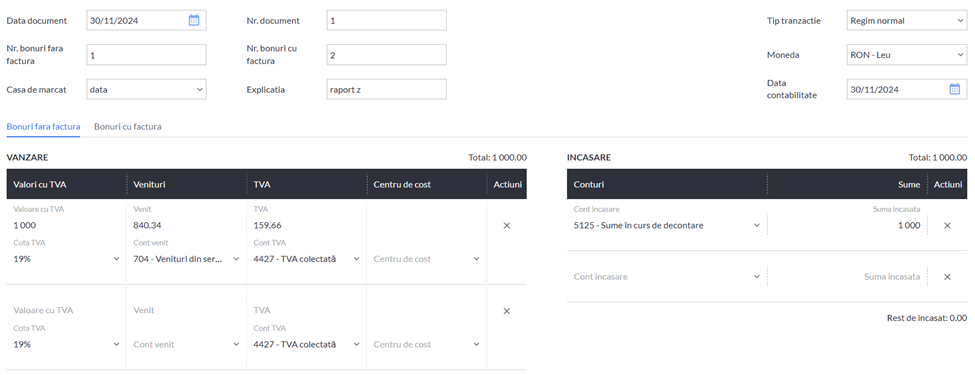
Task: Change Cota TVA 19% in first row
Action: click(x=67, y=259)
